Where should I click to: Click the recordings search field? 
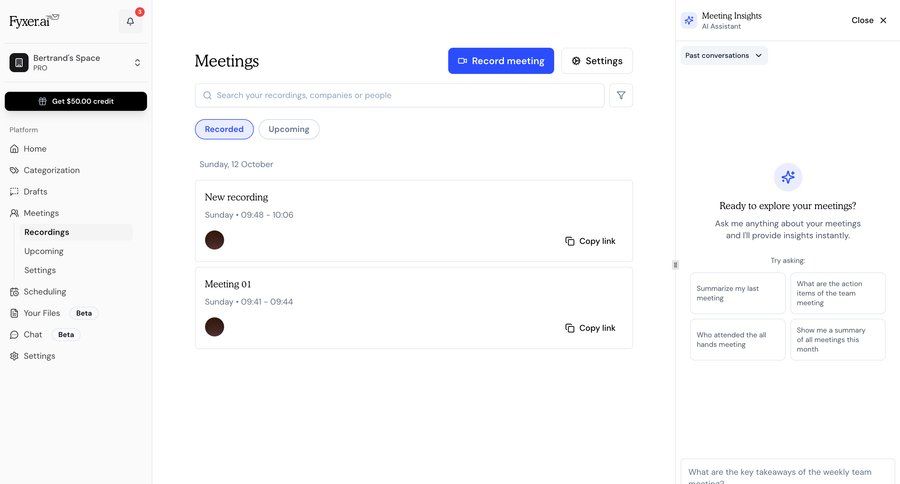tap(399, 95)
